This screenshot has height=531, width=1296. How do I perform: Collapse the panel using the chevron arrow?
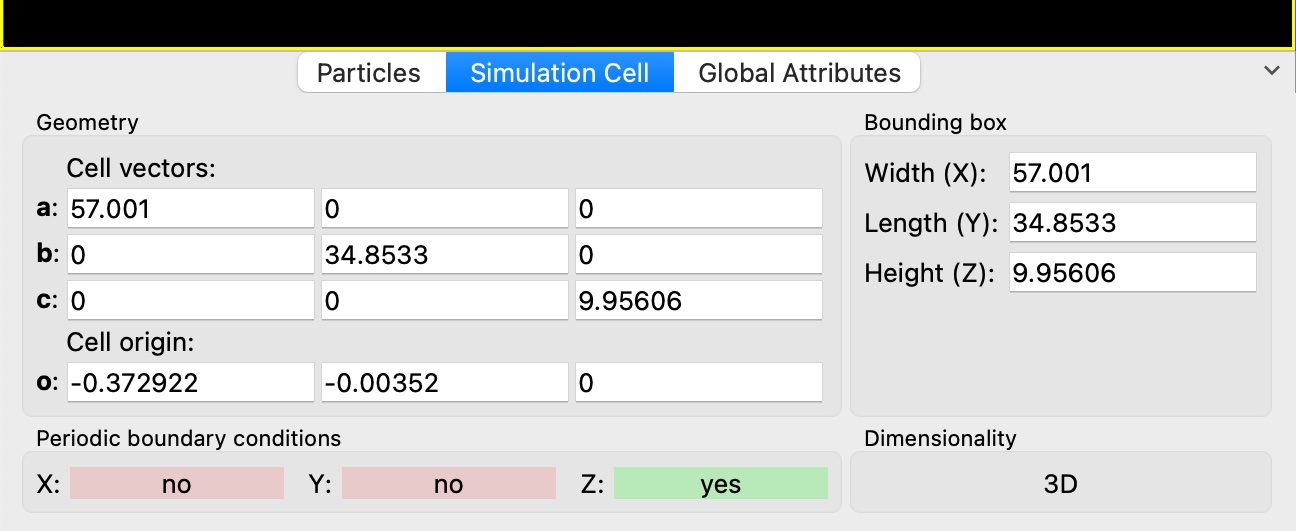pos(1272,71)
